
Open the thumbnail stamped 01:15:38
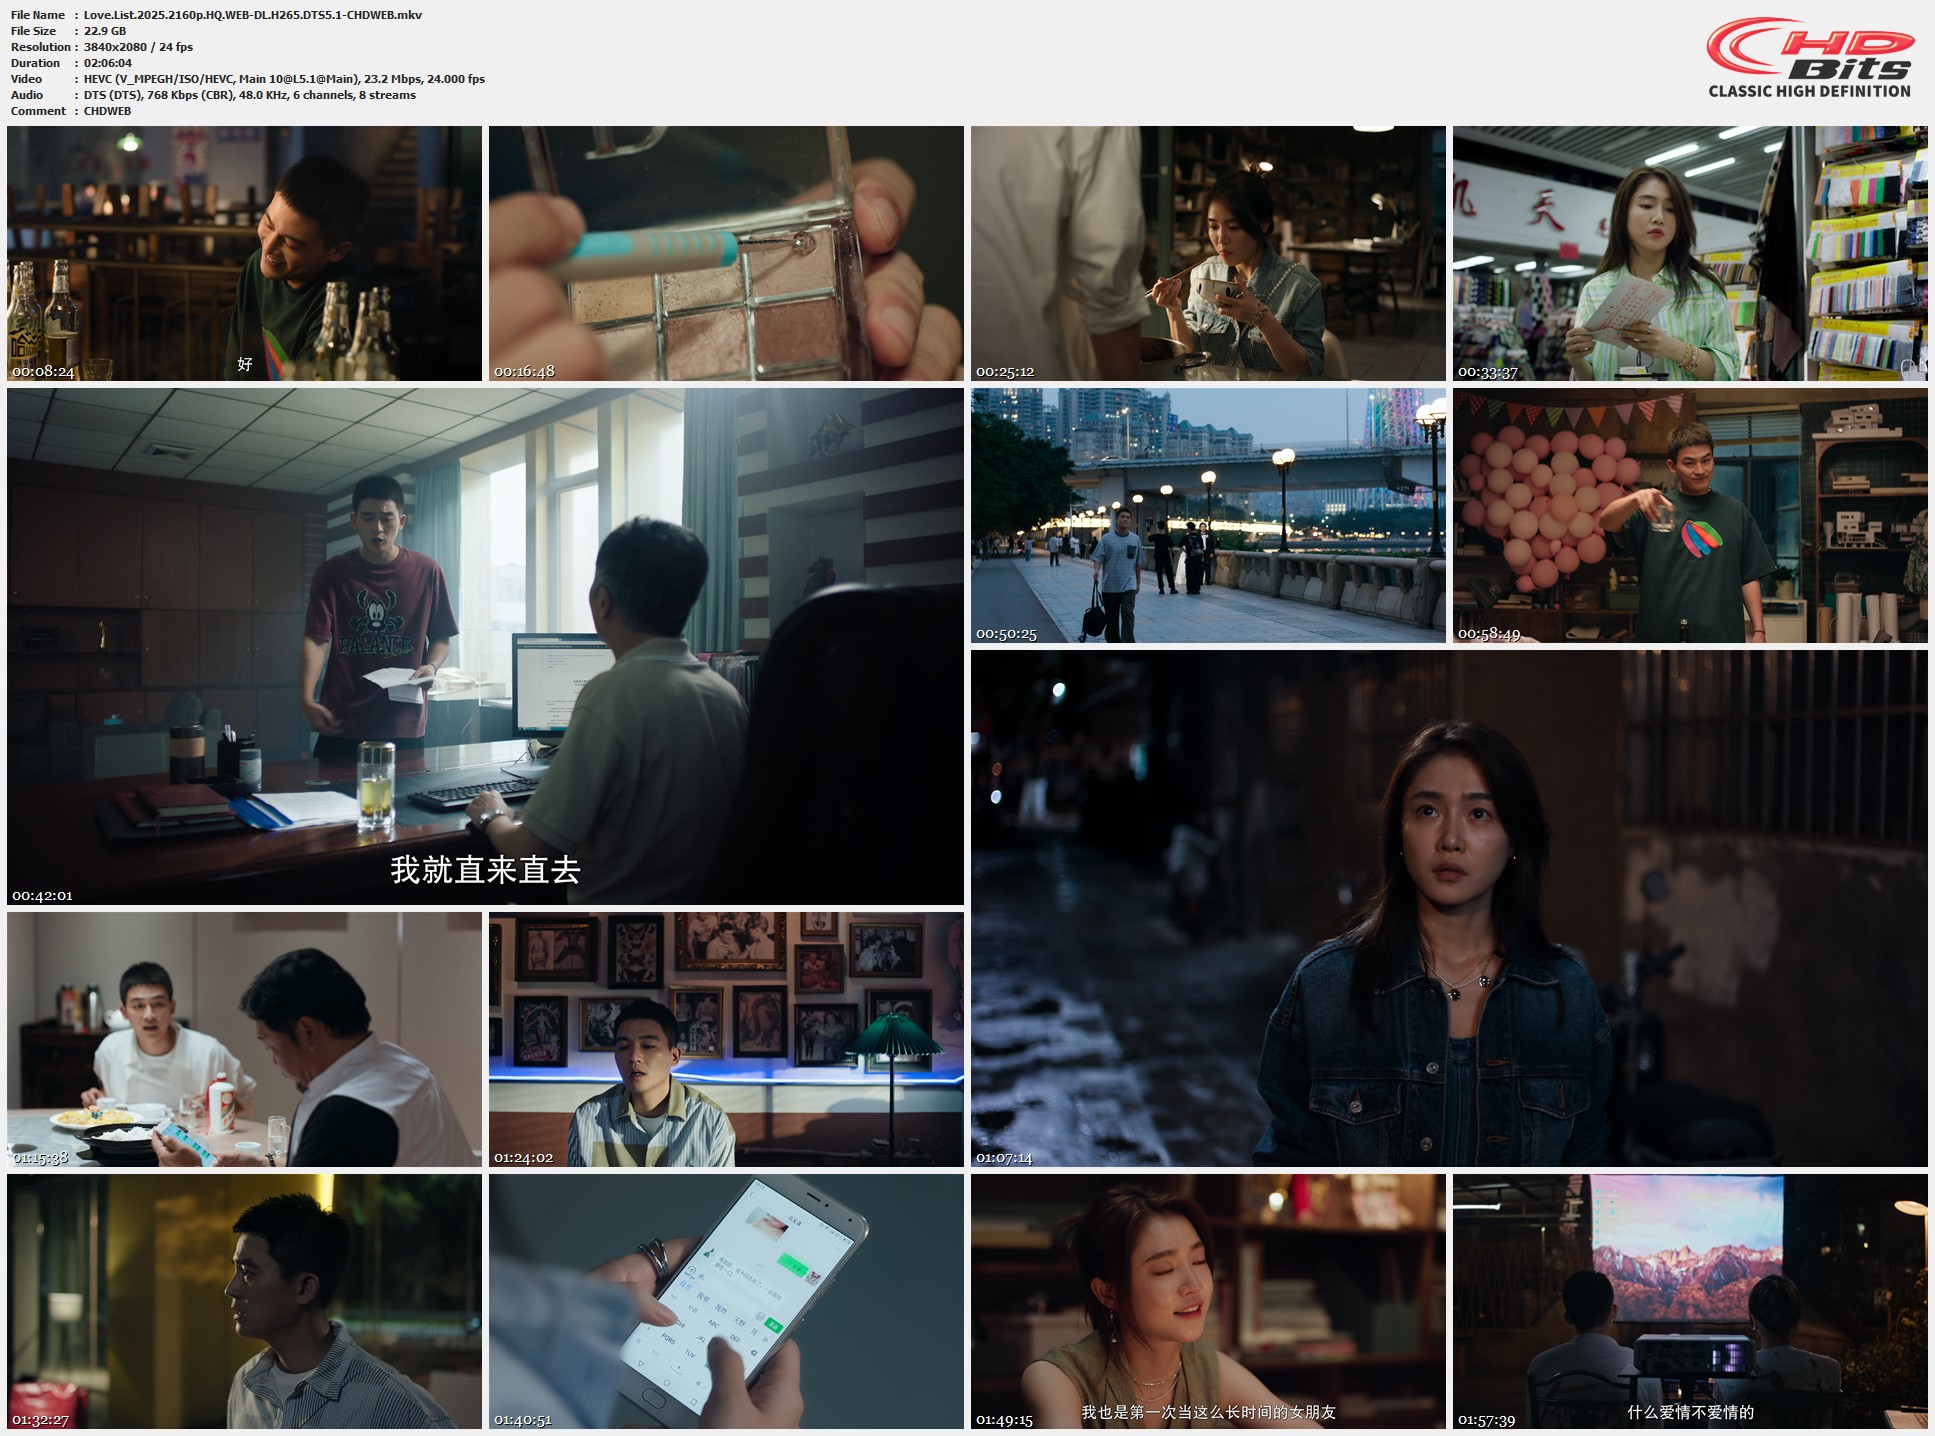244,1040
